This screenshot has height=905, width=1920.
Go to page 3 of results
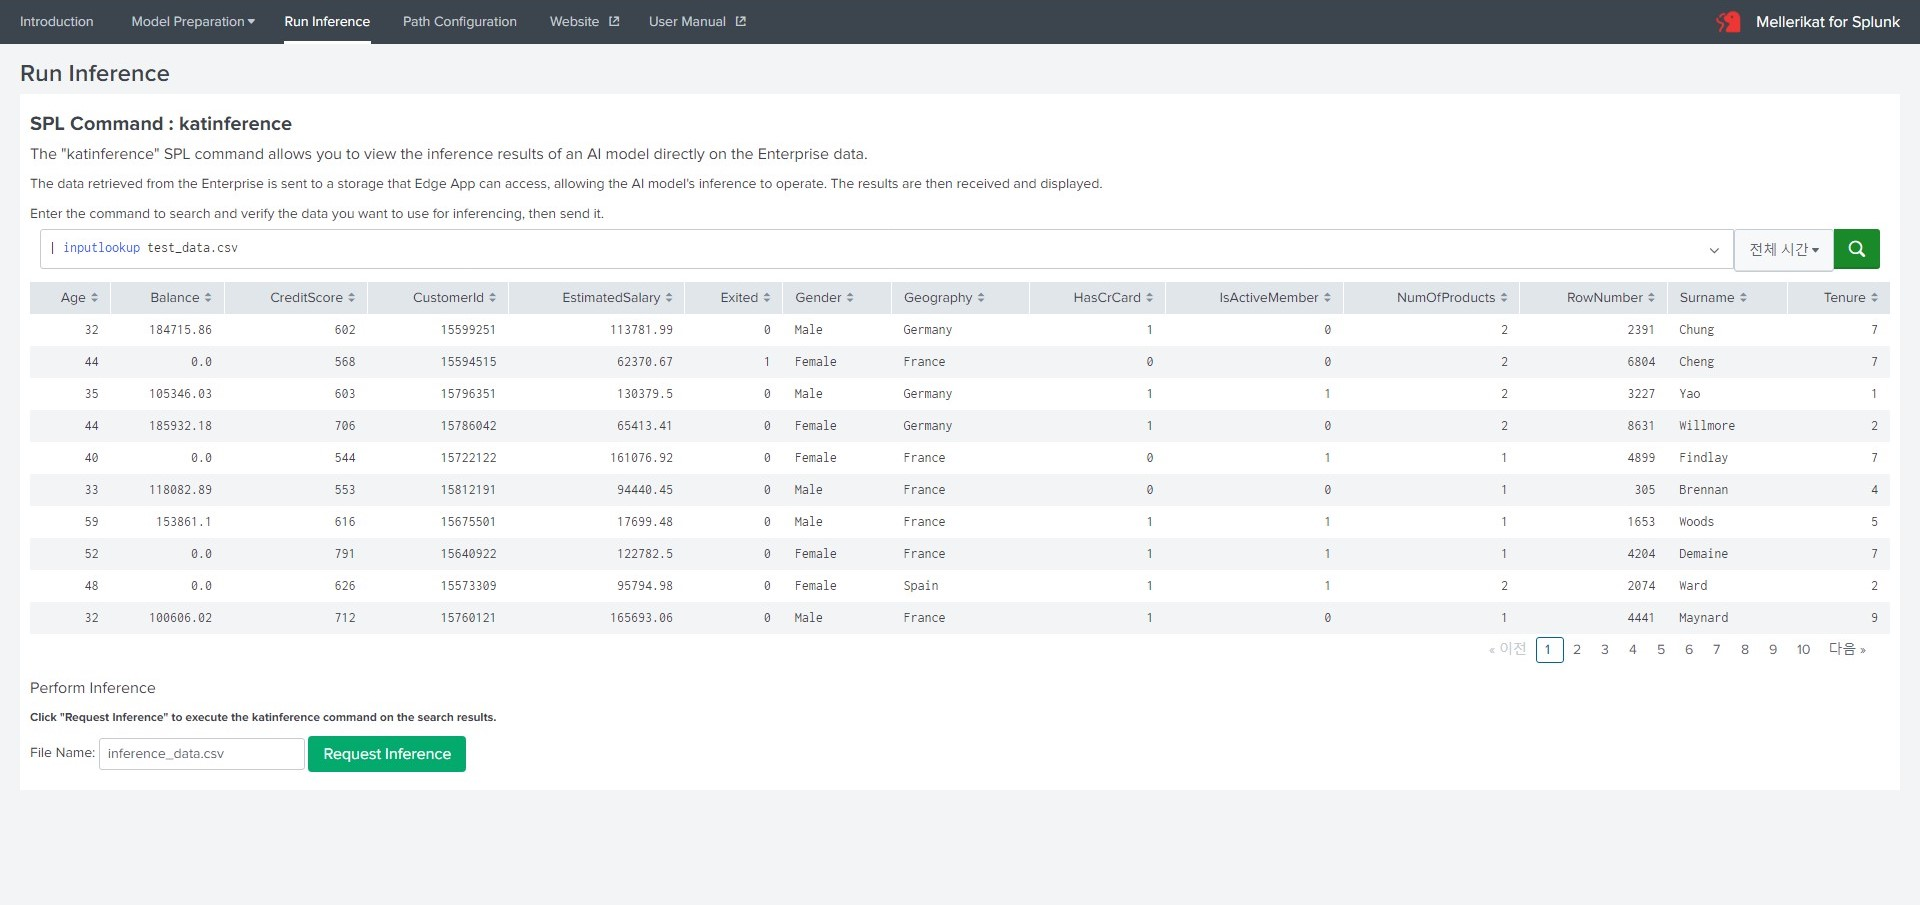click(1605, 650)
